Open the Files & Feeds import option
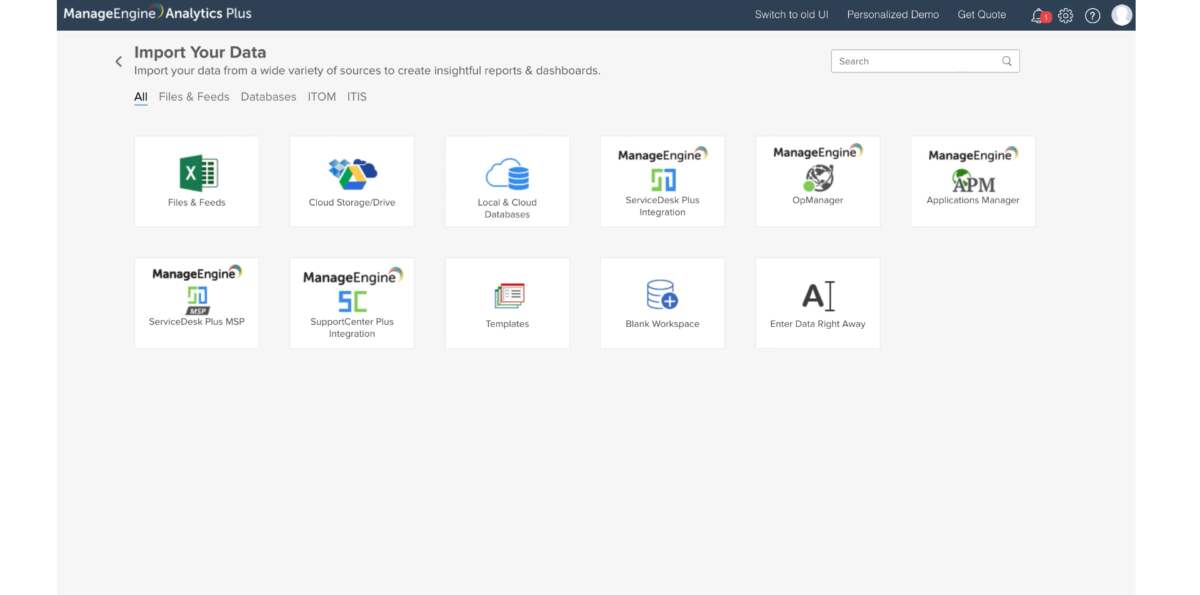The height and width of the screenshot is (595, 1200). (x=196, y=180)
